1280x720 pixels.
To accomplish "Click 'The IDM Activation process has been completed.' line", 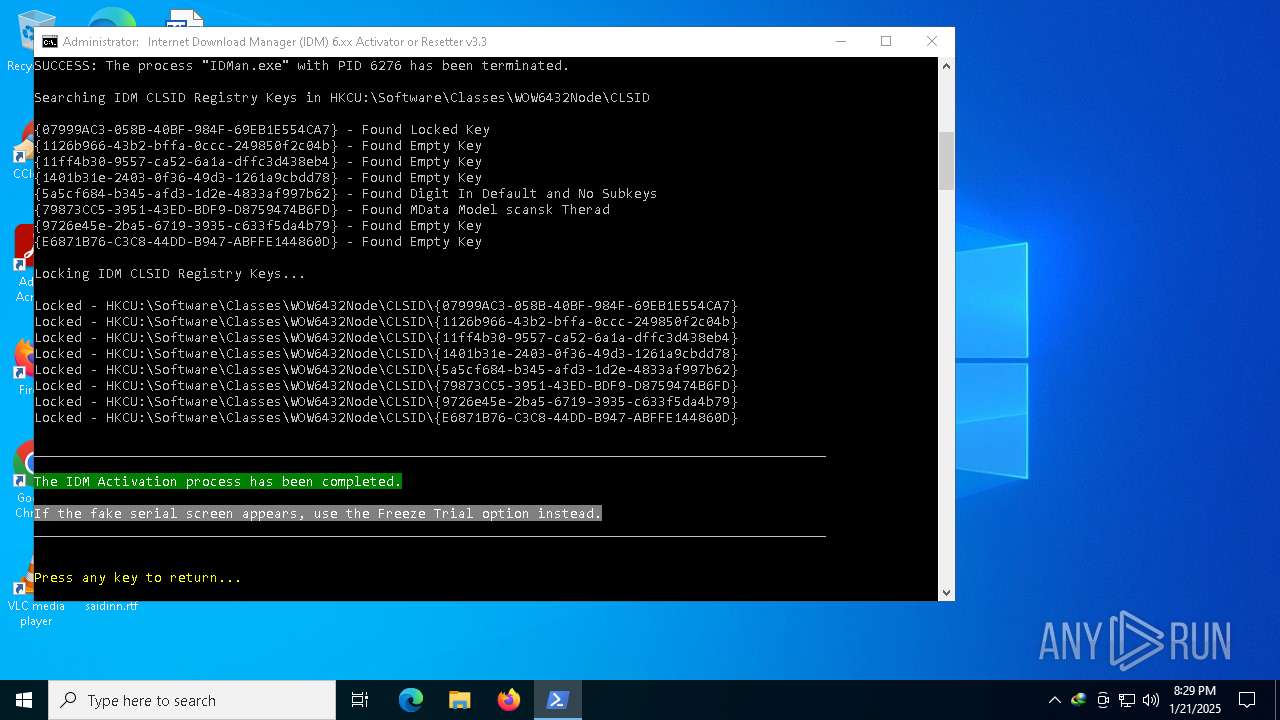I will 218,481.
